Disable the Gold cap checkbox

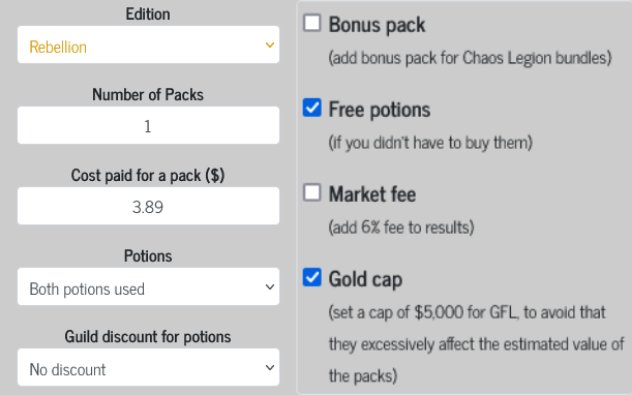[x=312, y=277]
